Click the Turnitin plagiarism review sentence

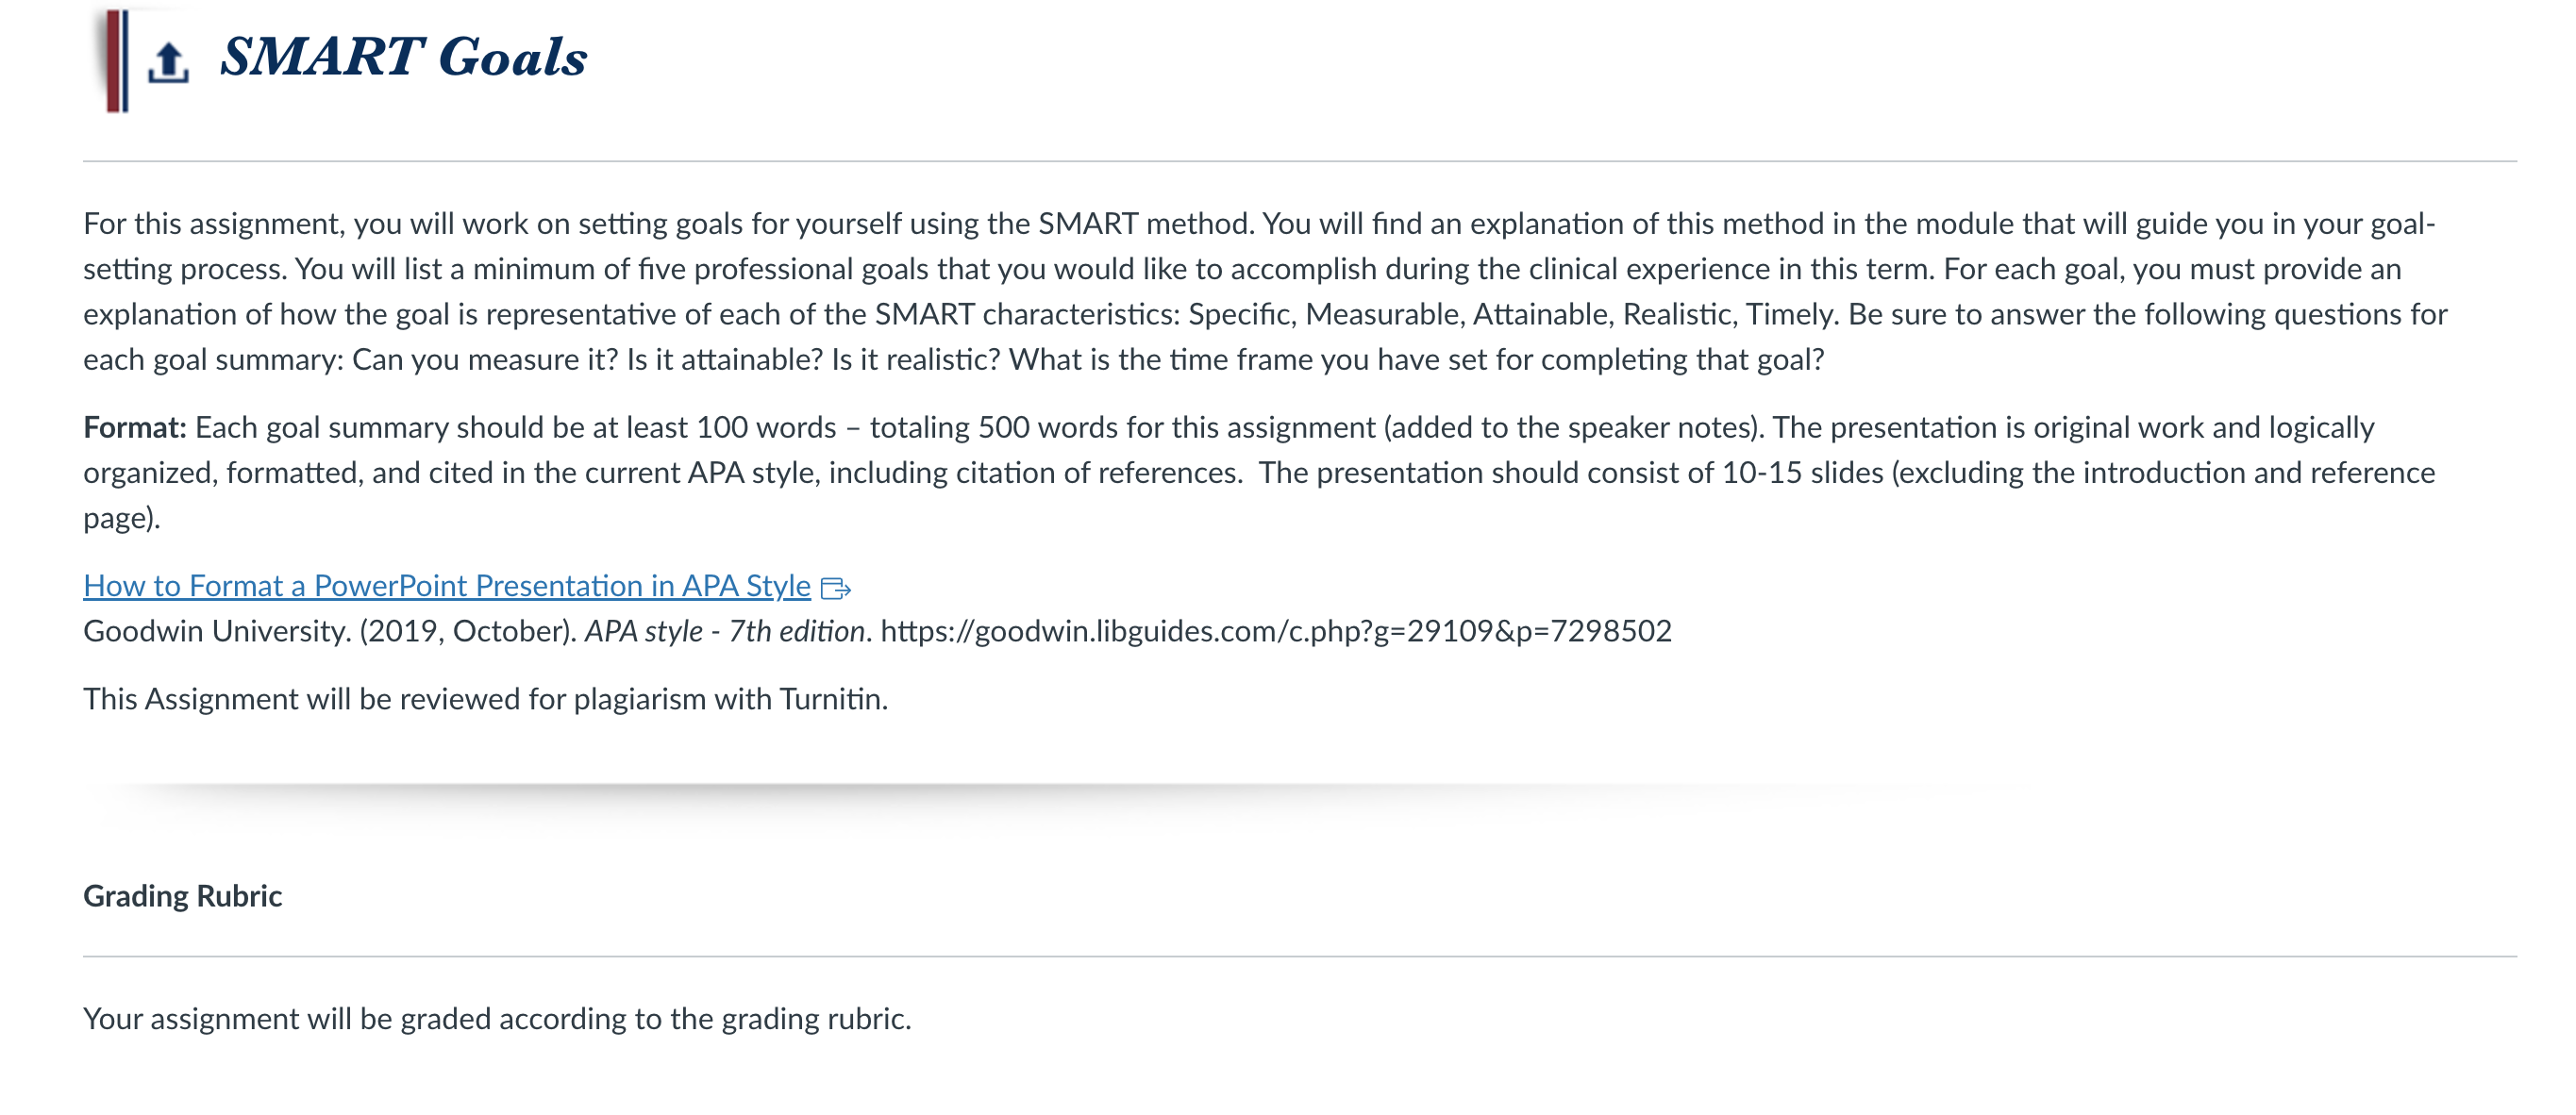pos(486,699)
